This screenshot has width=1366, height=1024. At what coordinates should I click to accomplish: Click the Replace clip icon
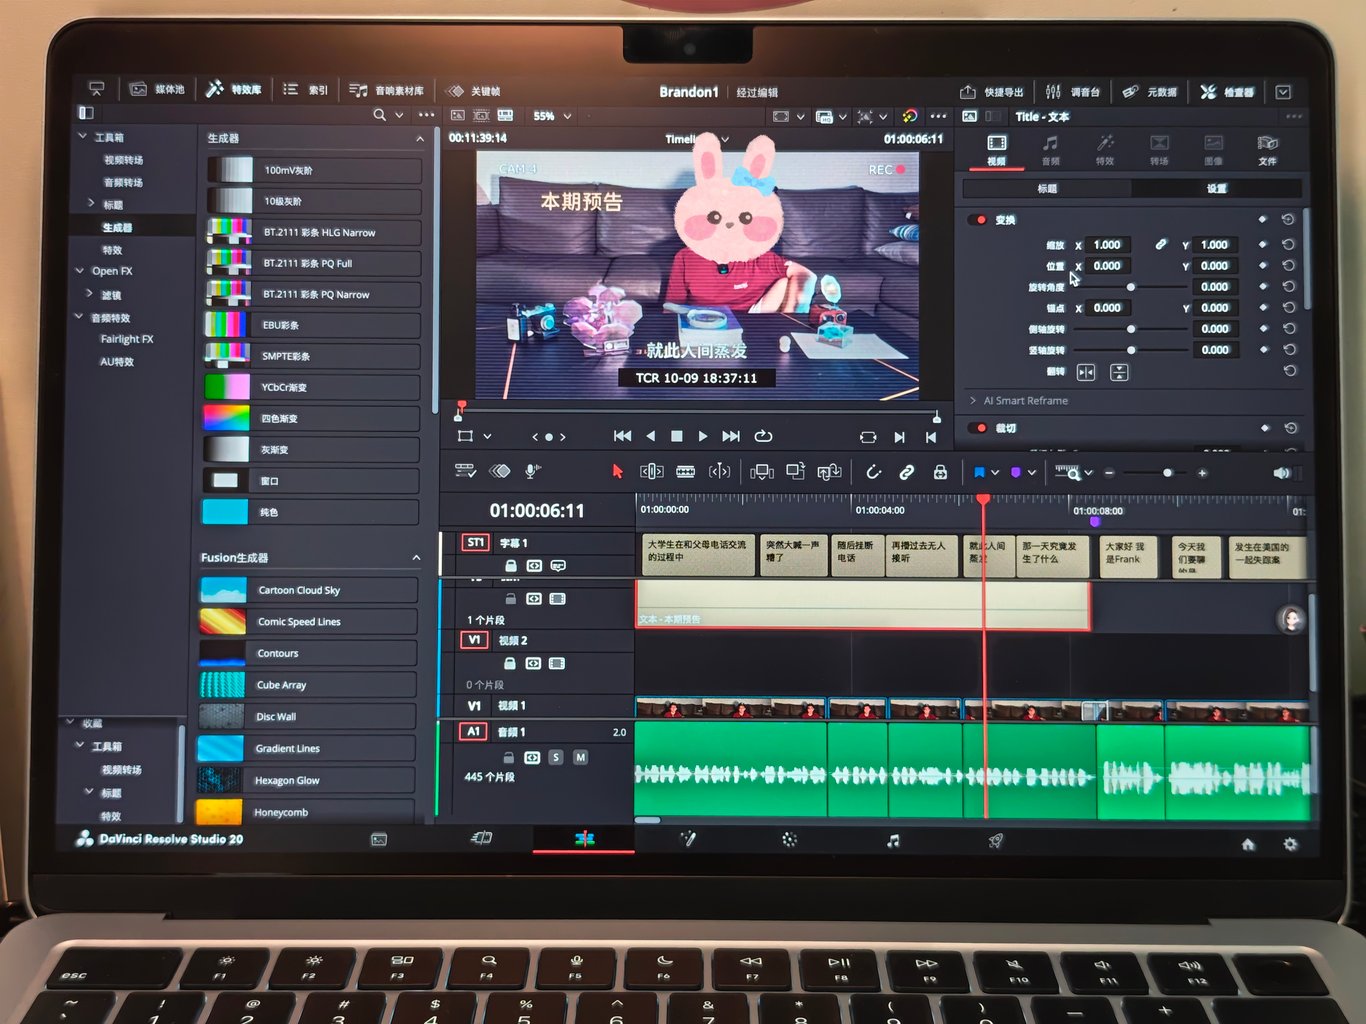tap(829, 471)
